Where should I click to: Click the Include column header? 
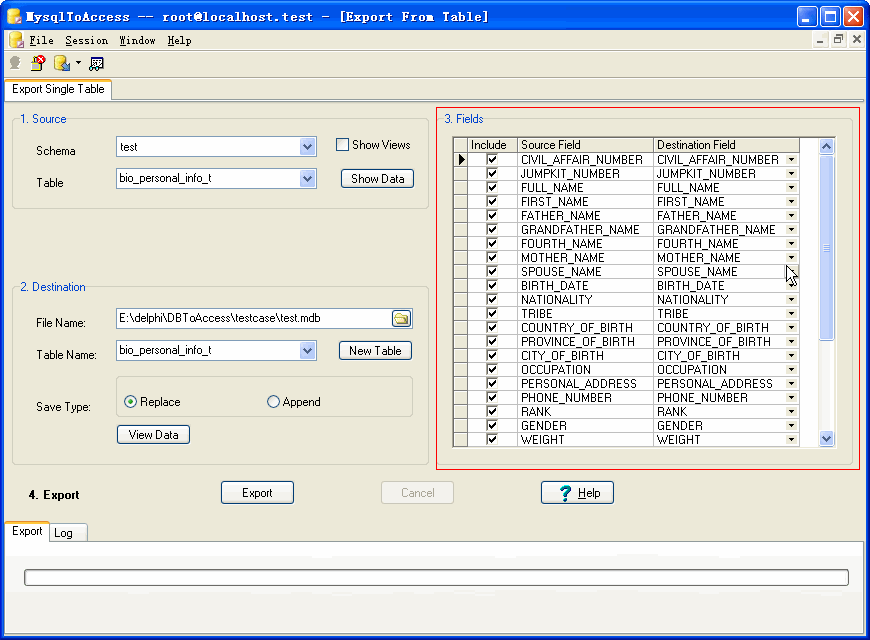click(492, 145)
